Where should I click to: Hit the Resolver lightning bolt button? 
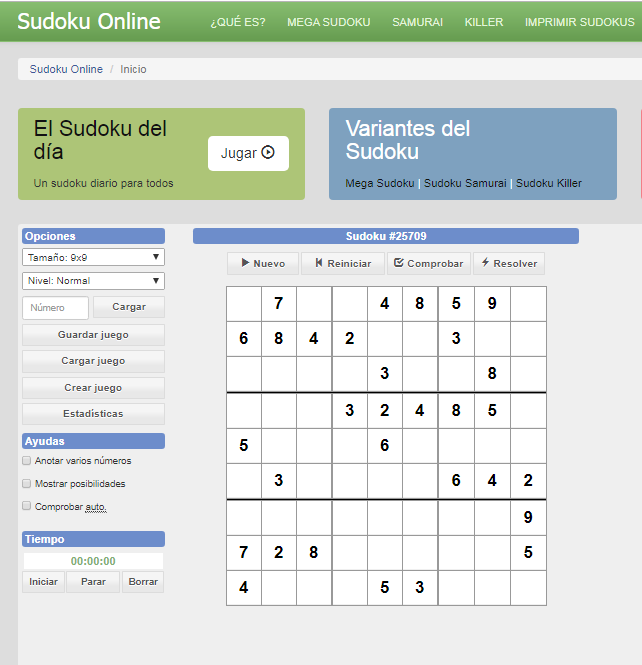tap(509, 264)
